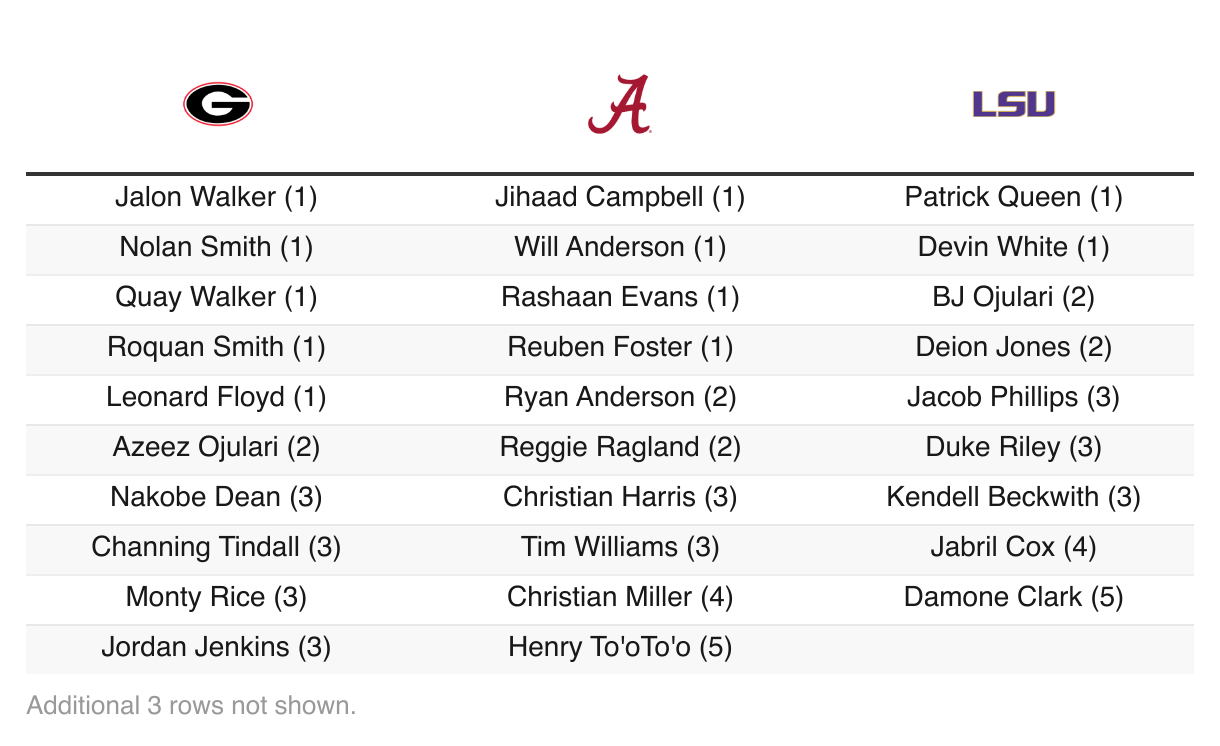1220x746 pixels.
Task: Select Henry To'oTo'o at the bottom
Action: point(620,647)
